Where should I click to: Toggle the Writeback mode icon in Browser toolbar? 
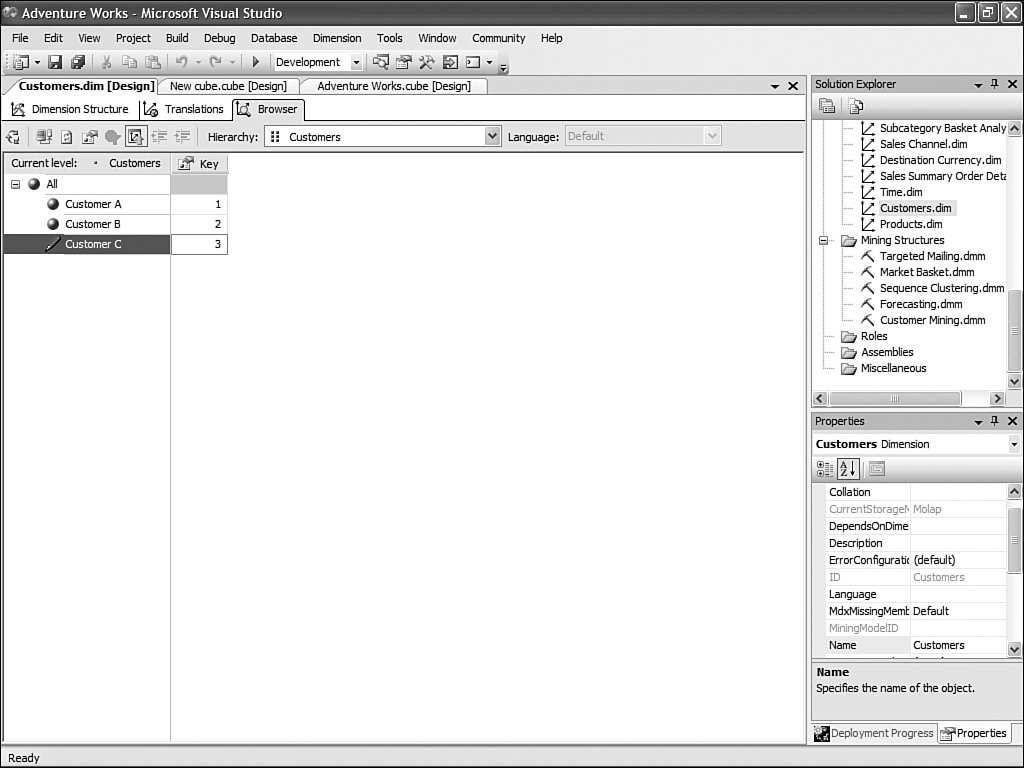pyautogui.click(x=136, y=136)
